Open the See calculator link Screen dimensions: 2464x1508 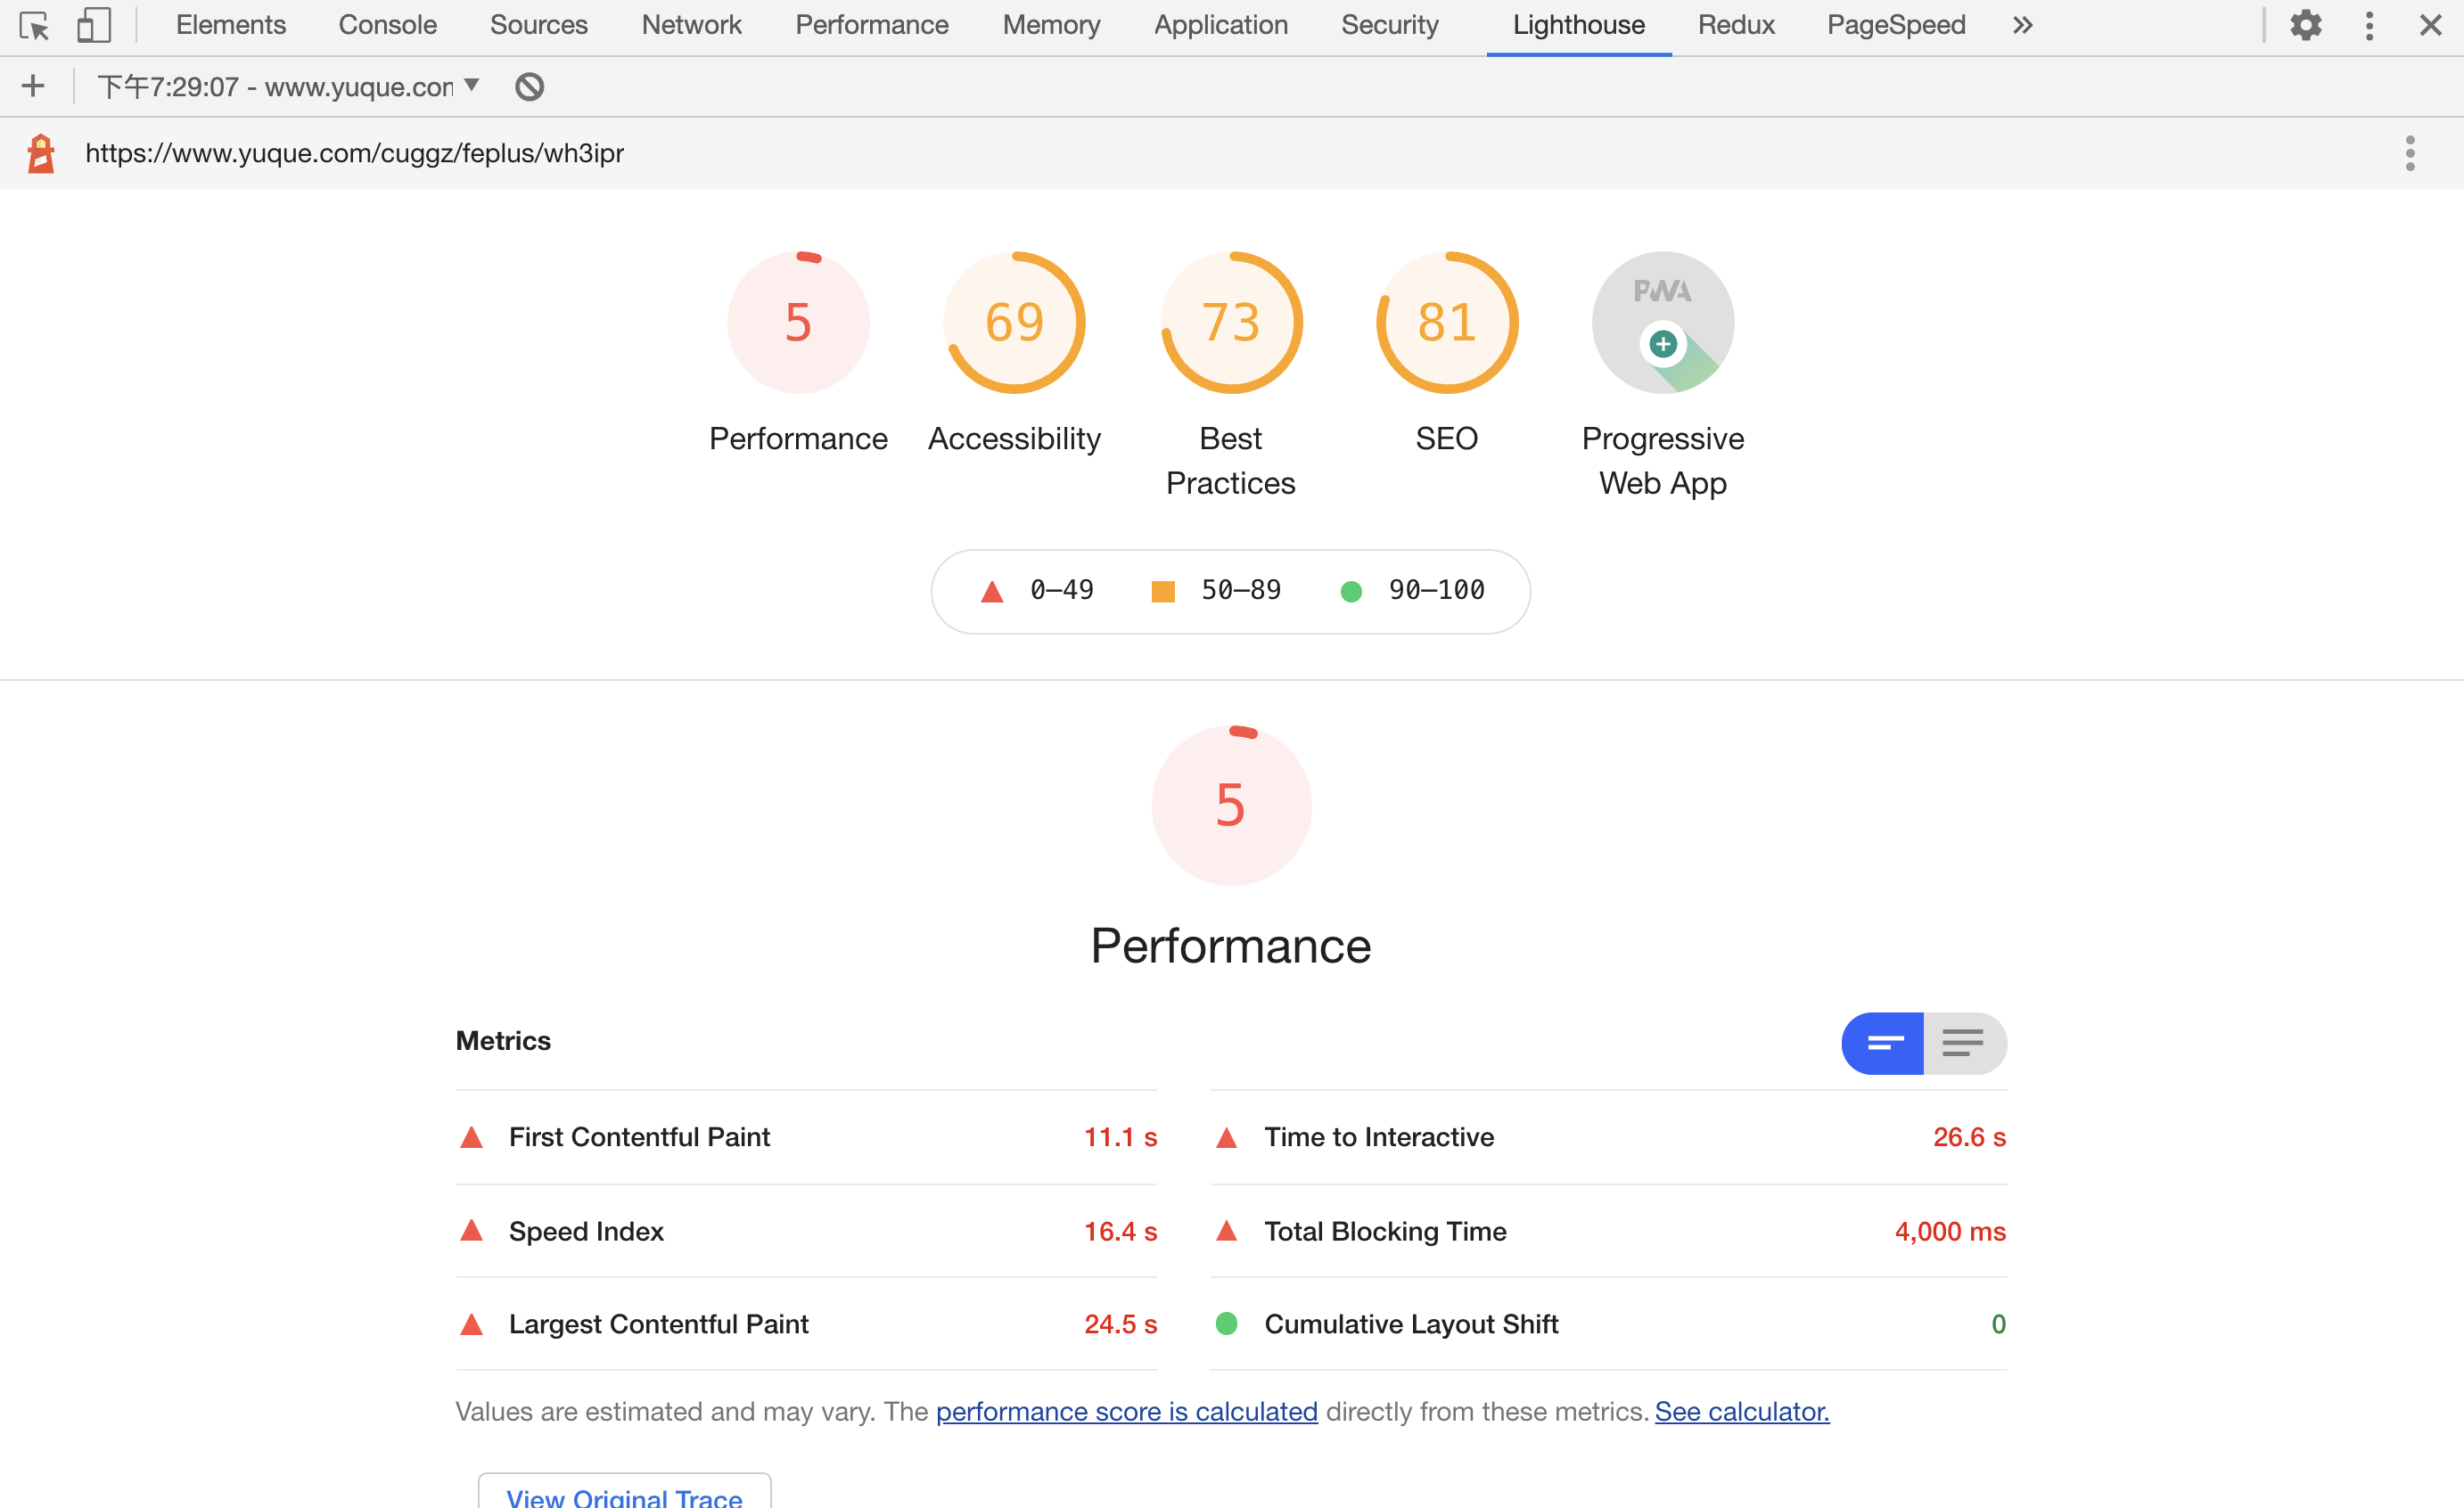pos(1741,1411)
